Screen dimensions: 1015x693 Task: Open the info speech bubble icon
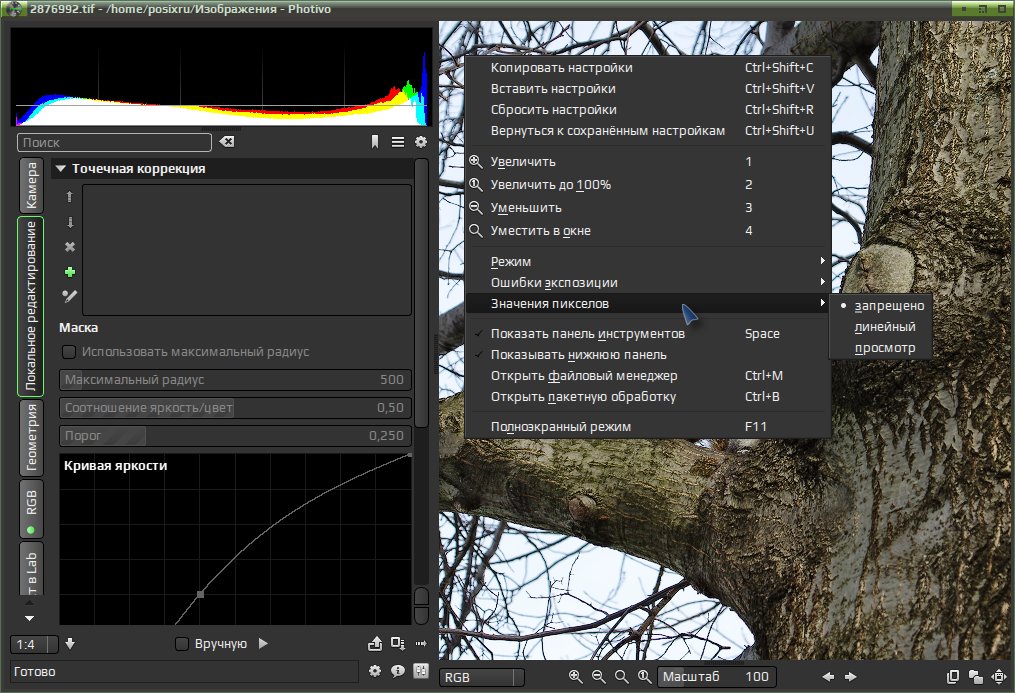point(398,671)
